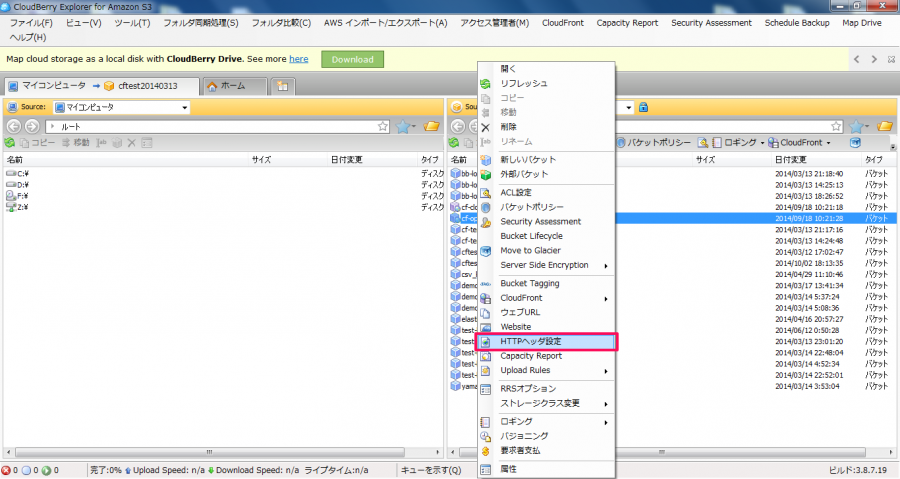Click the pending tasks blue icon in status bar
This screenshot has width=900, height=479.
tap(26, 470)
